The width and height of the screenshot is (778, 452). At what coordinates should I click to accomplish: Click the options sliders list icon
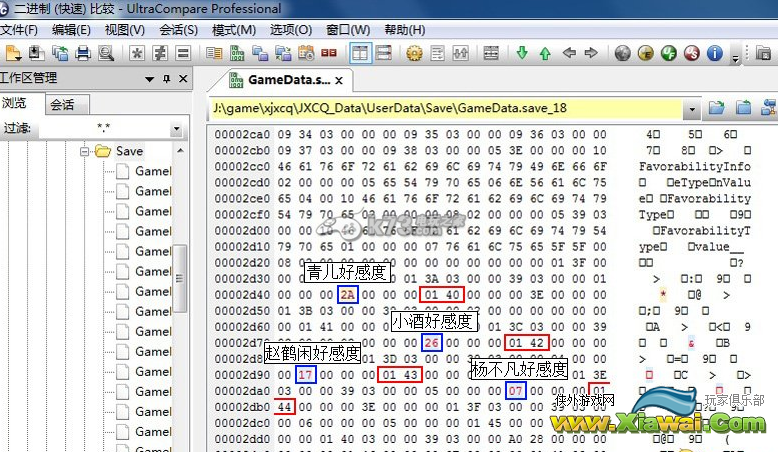[x=438, y=53]
